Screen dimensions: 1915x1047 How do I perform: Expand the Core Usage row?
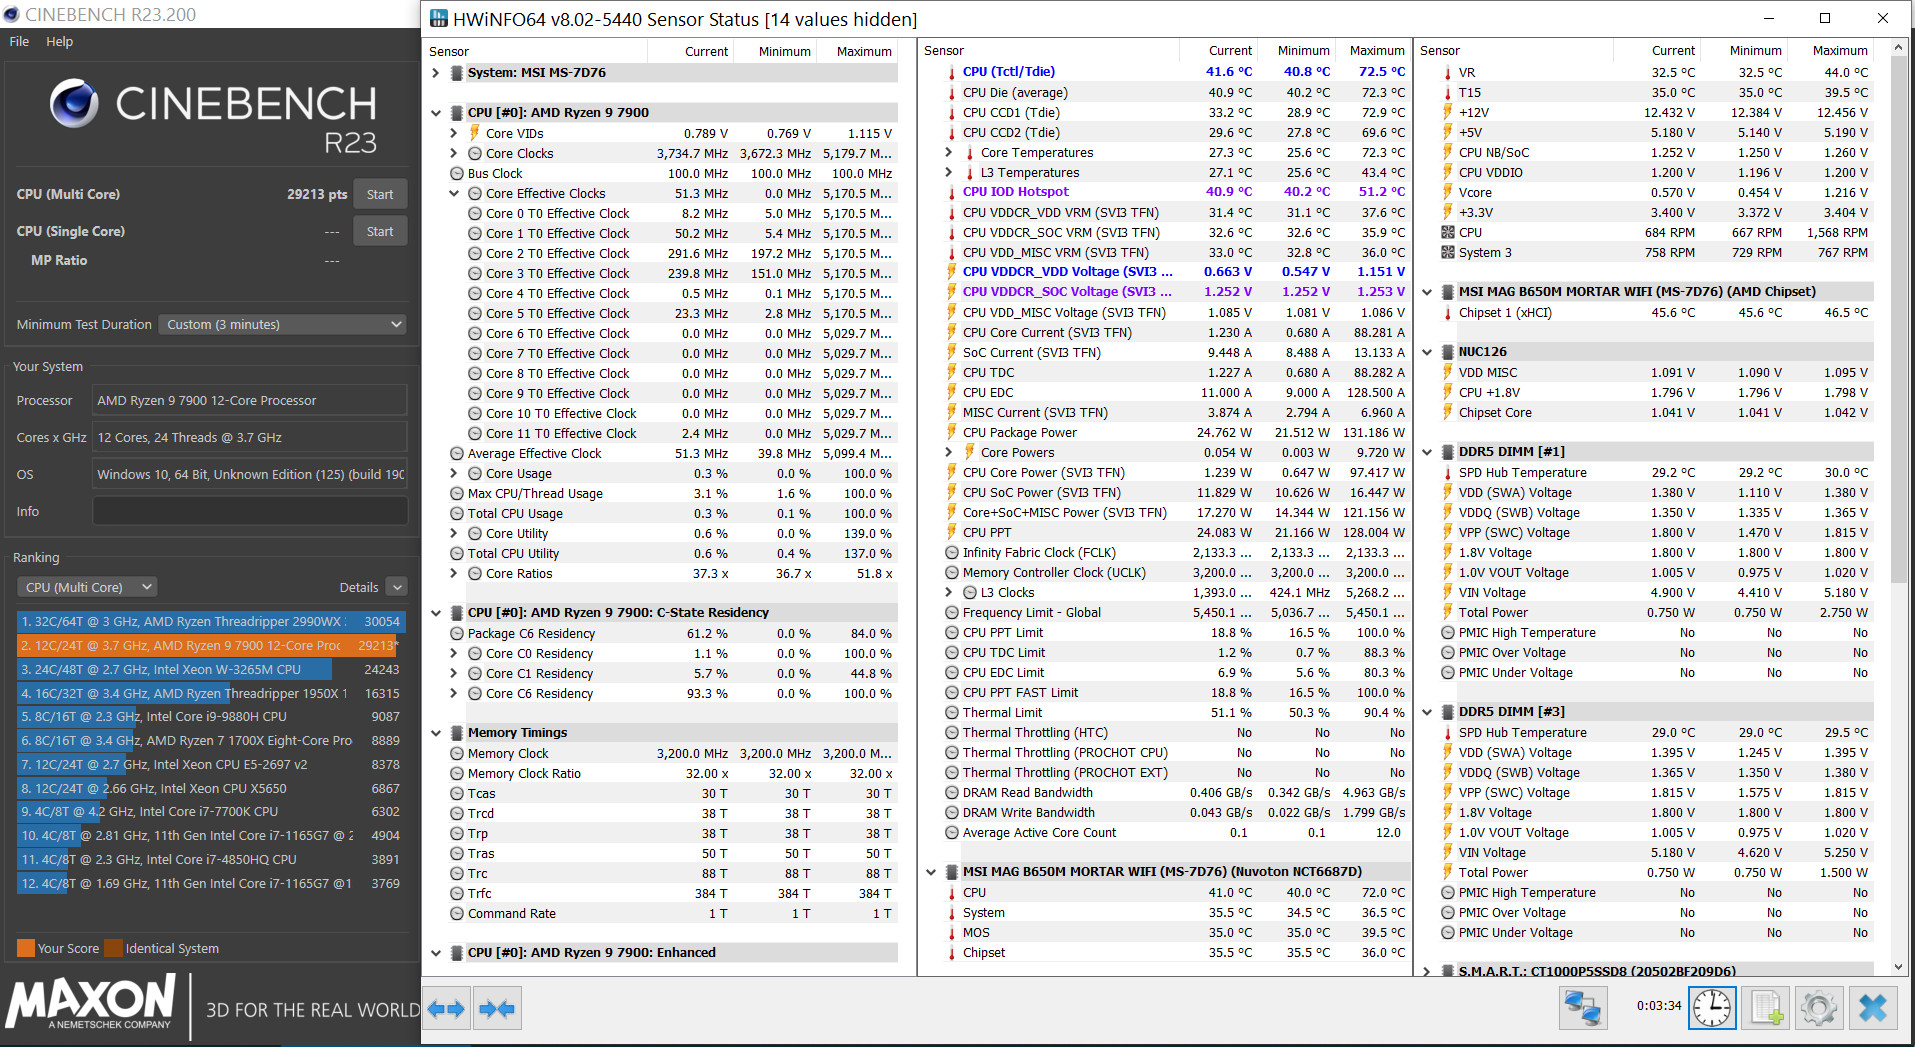tap(454, 473)
